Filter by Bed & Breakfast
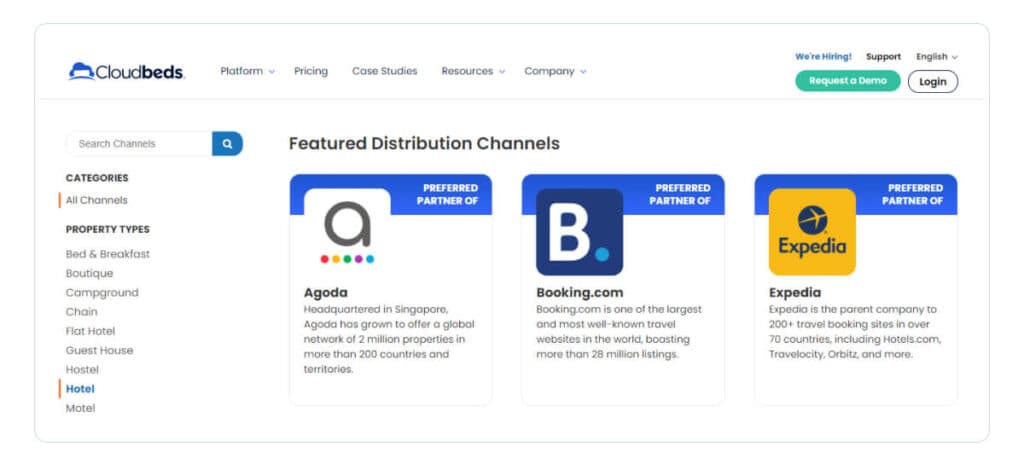Image resolution: width=1024 pixels, height=469 pixels. point(108,254)
